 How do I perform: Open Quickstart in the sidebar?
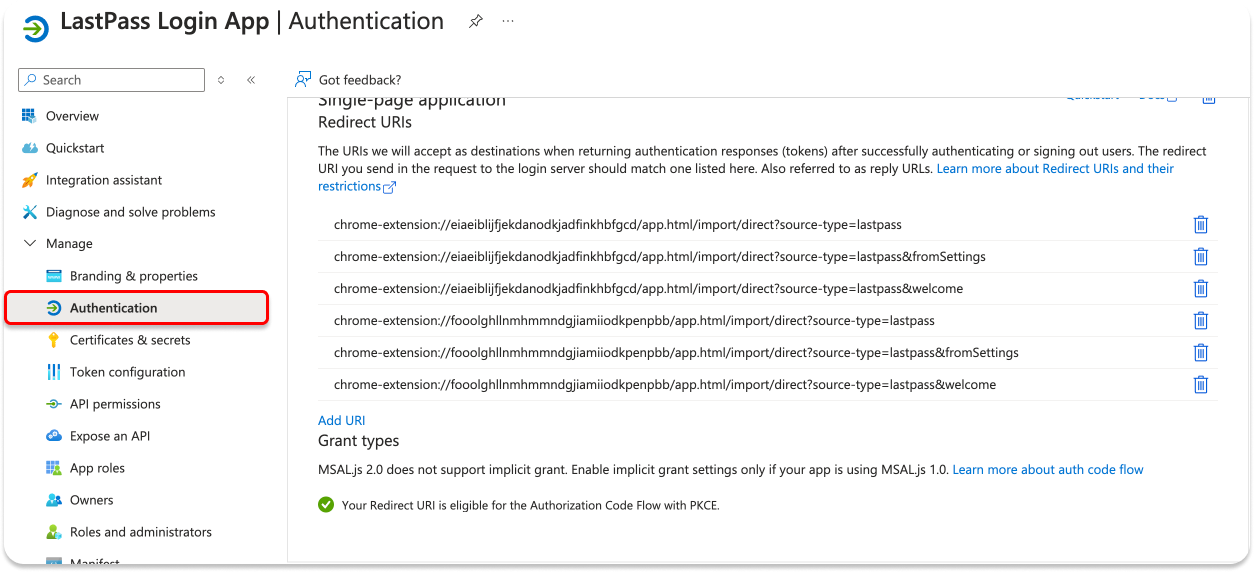point(75,148)
